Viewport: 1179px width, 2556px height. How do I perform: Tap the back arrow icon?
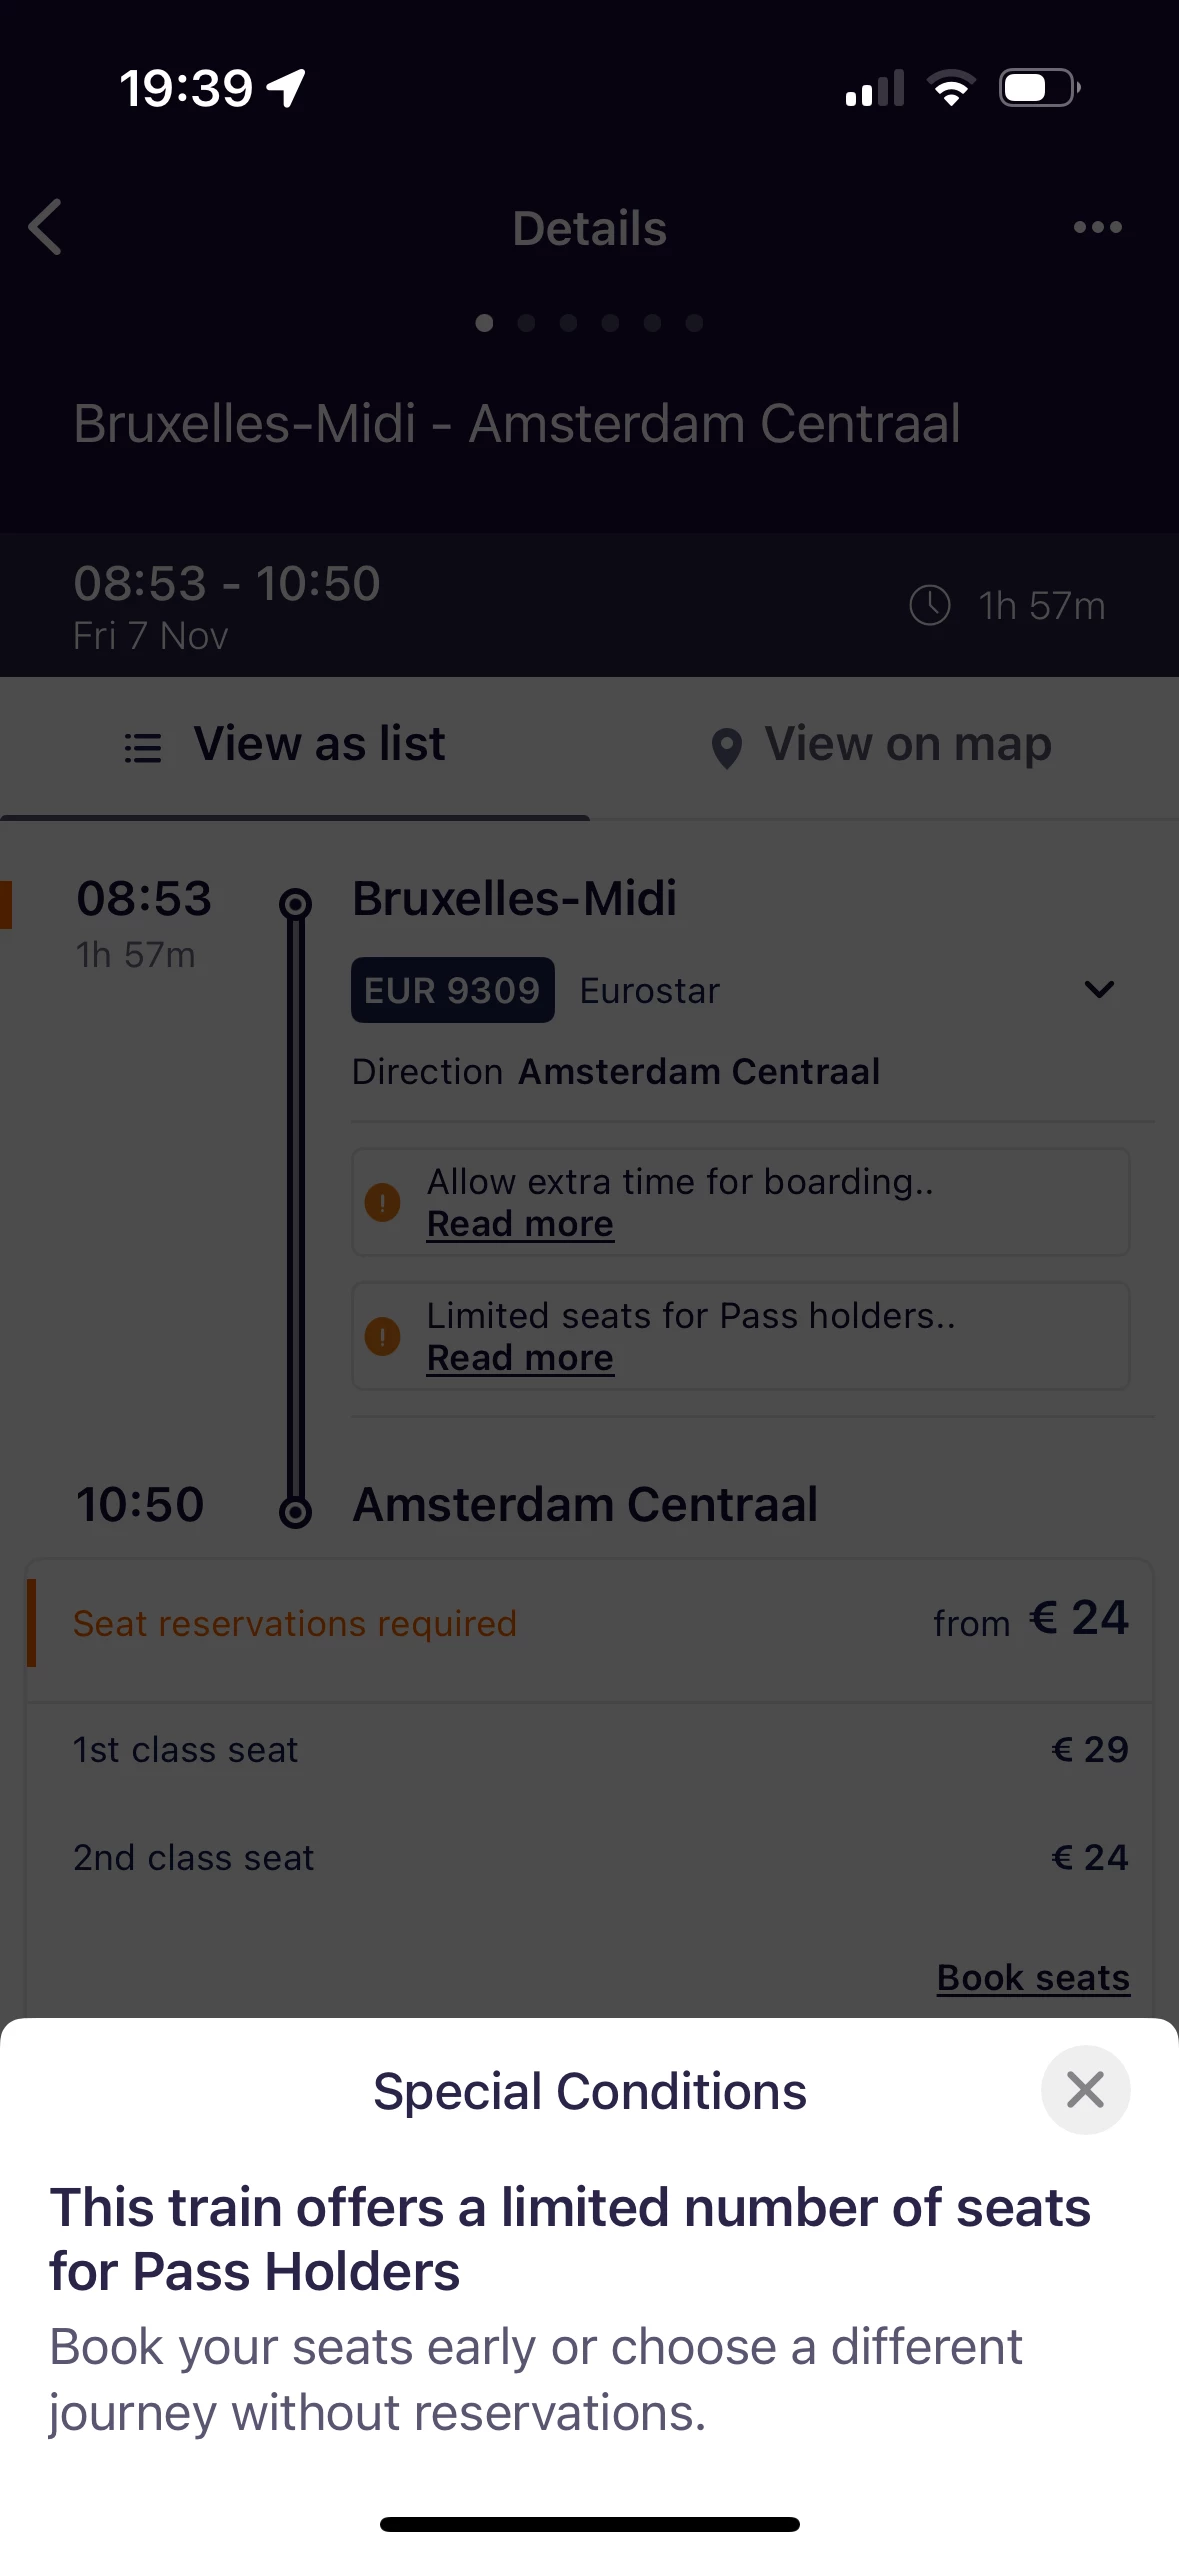point(46,227)
